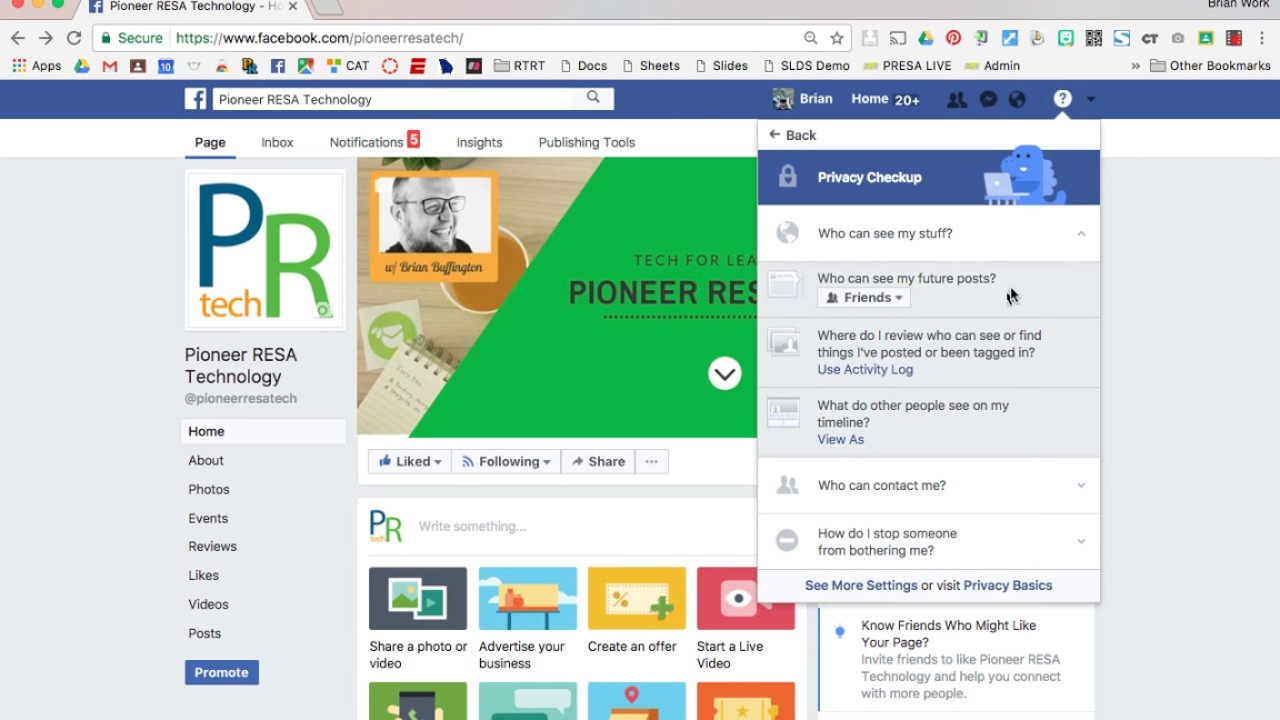The width and height of the screenshot is (1280, 720).
Task: Open the Chrome three-dot menu
Action: [1262, 38]
